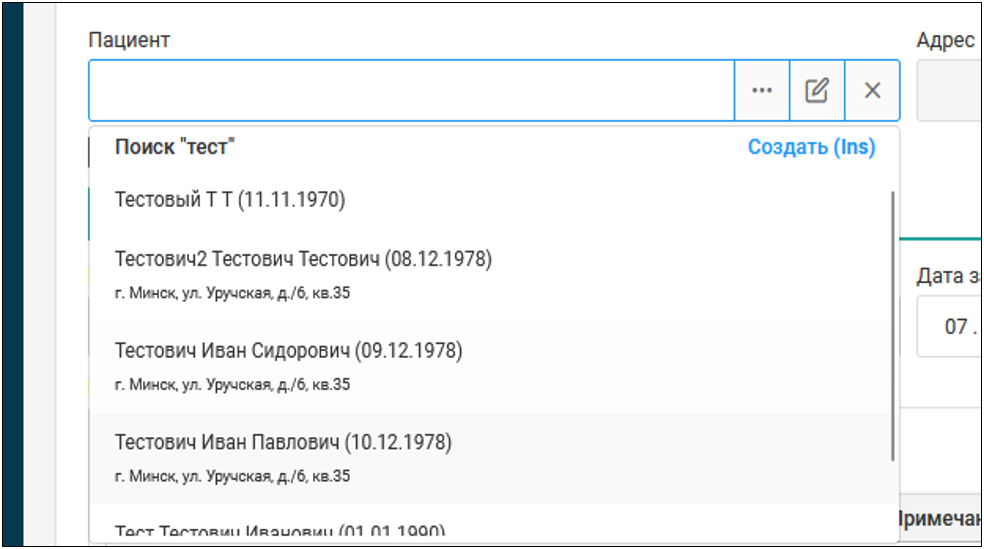The image size is (984, 549).
Task: Choose Тестович2 Тестович Тестович from results
Action: pos(303,260)
